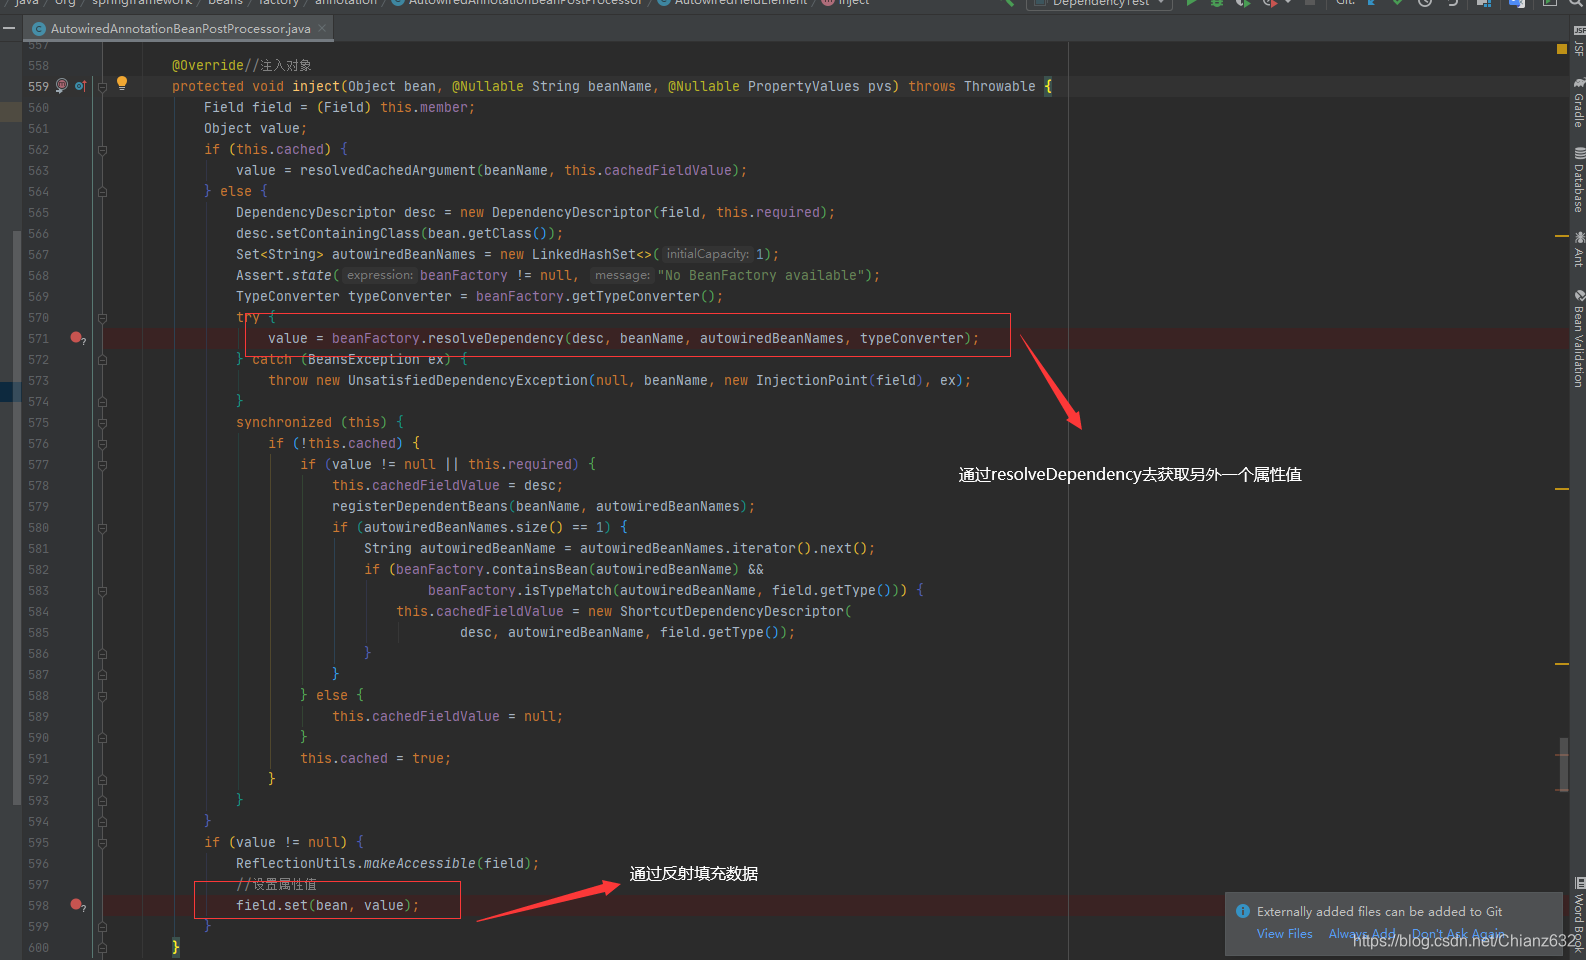Click line number 596 in the gutter
Image resolution: width=1586 pixels, height=960 pixels.
click(x=38, y=864)
